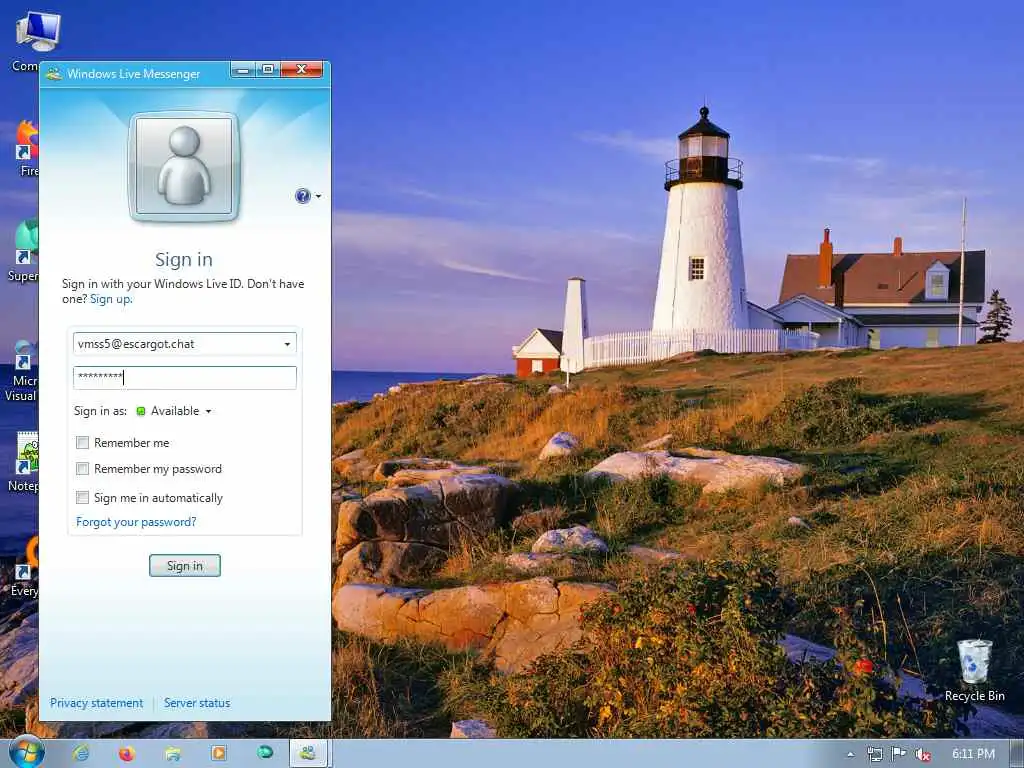Enable Remember my password checkbox

(x=82, y=469)
